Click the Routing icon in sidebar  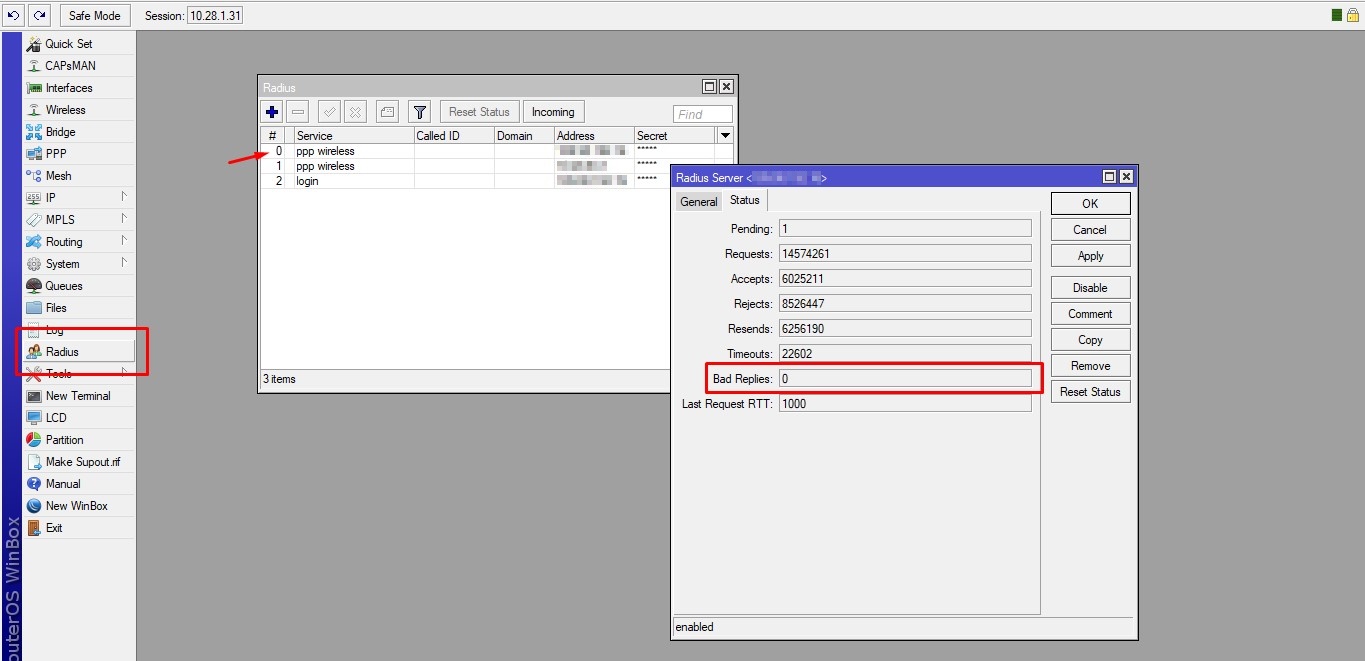(x=34, y=242)
